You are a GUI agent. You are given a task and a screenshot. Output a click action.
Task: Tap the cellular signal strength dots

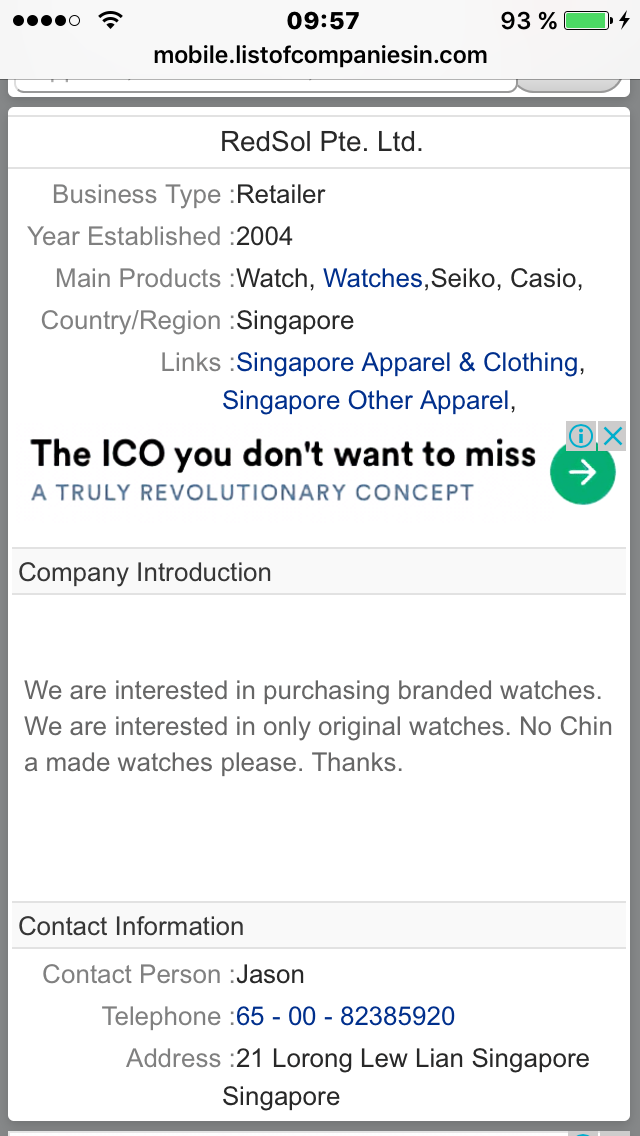tap(46, 20)
